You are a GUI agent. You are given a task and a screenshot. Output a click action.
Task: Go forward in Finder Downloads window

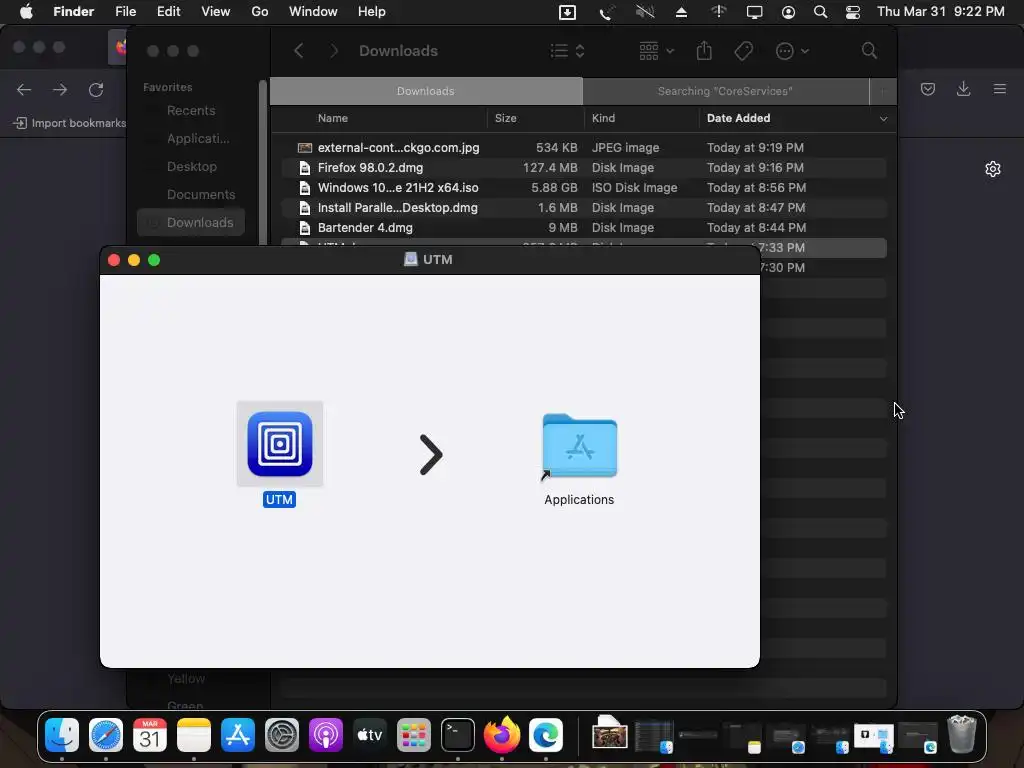[334, 50]
